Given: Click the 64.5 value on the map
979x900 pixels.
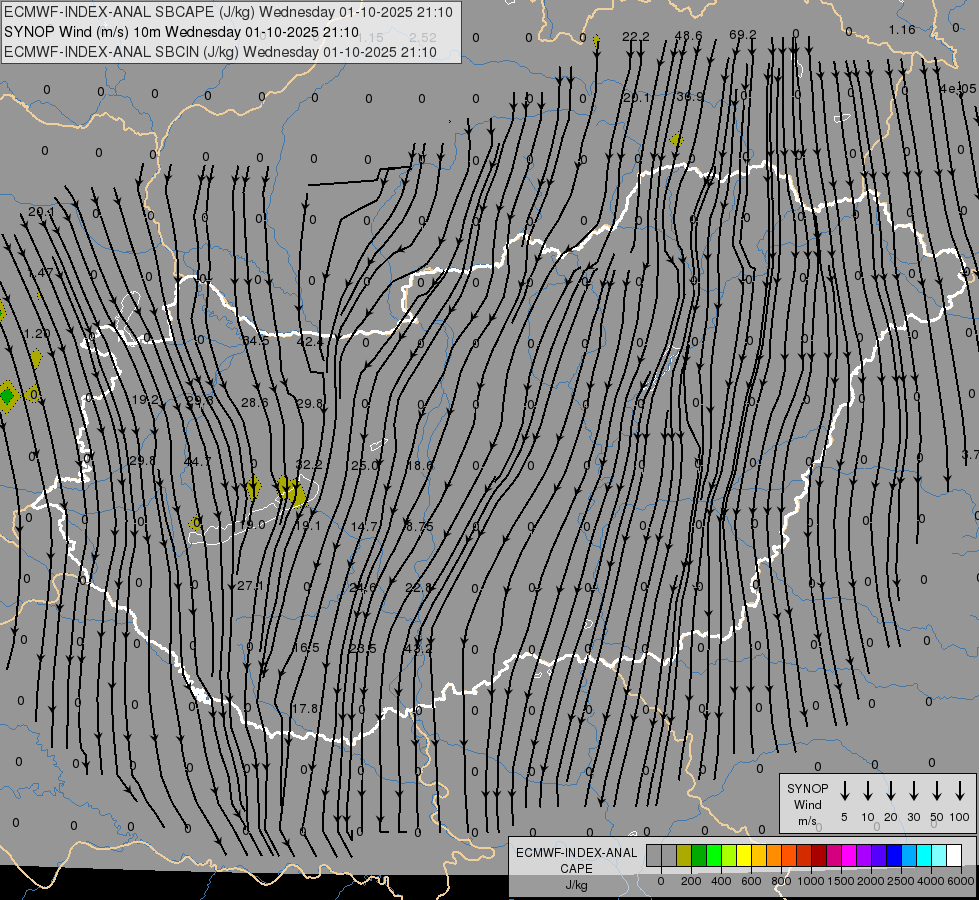Looking at the screenshot, I should click(x=255, y=340).
